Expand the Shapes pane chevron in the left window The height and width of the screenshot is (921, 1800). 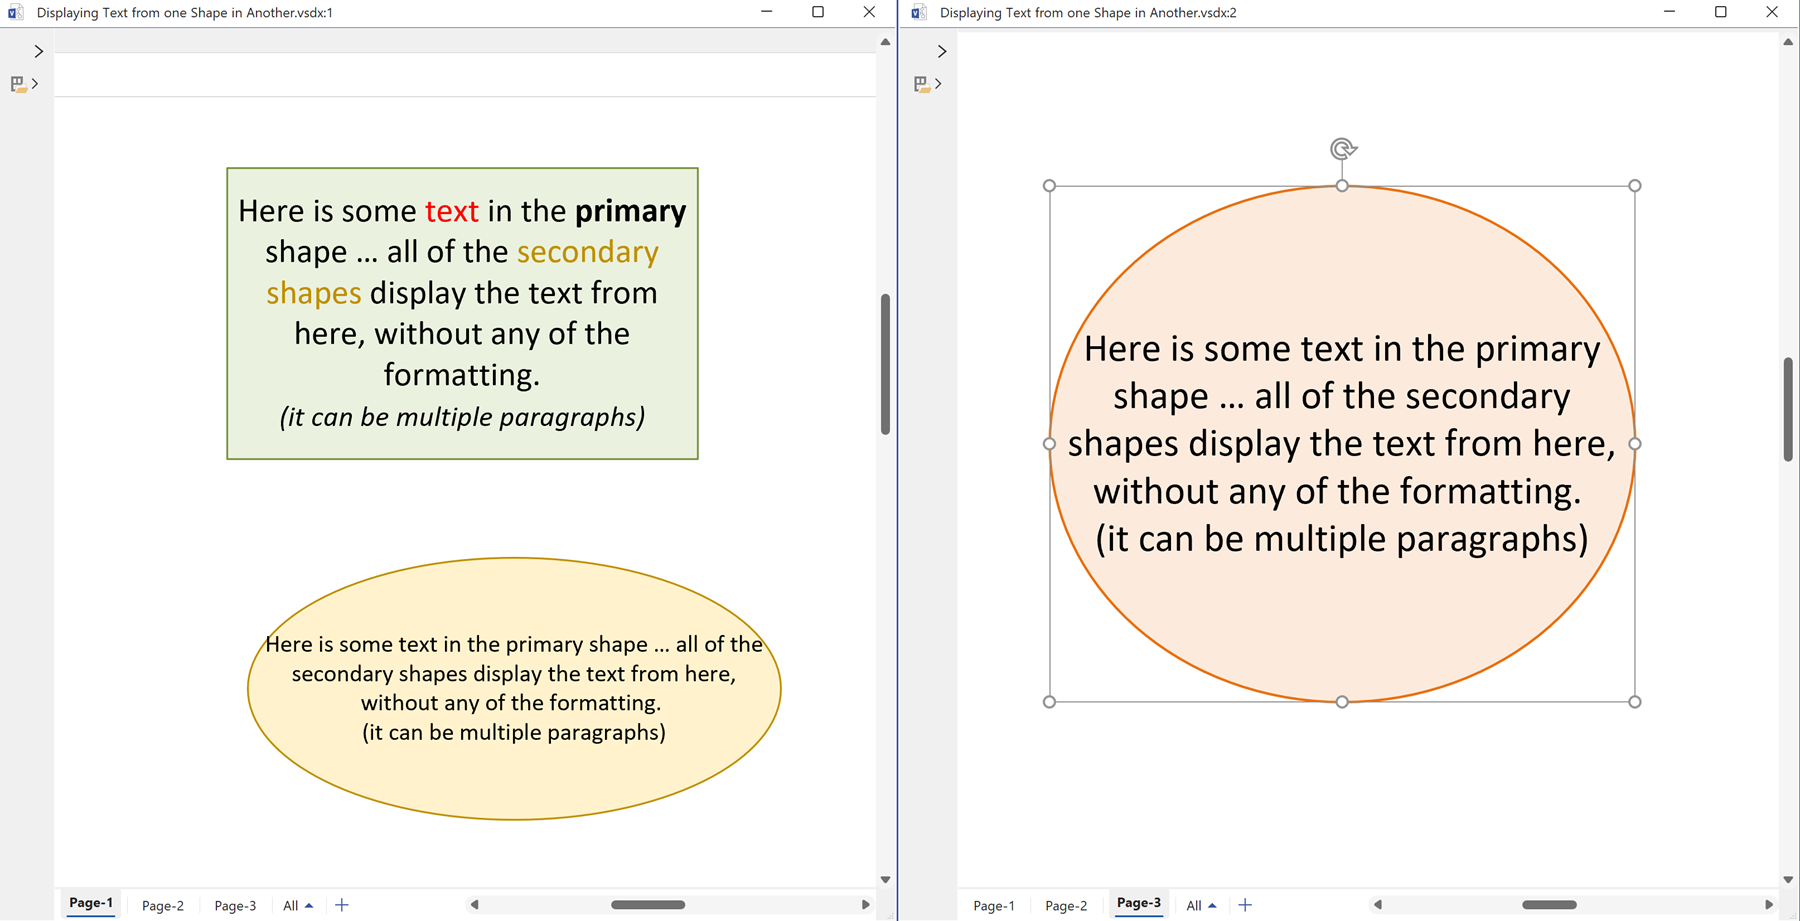(x=35, y=83)
